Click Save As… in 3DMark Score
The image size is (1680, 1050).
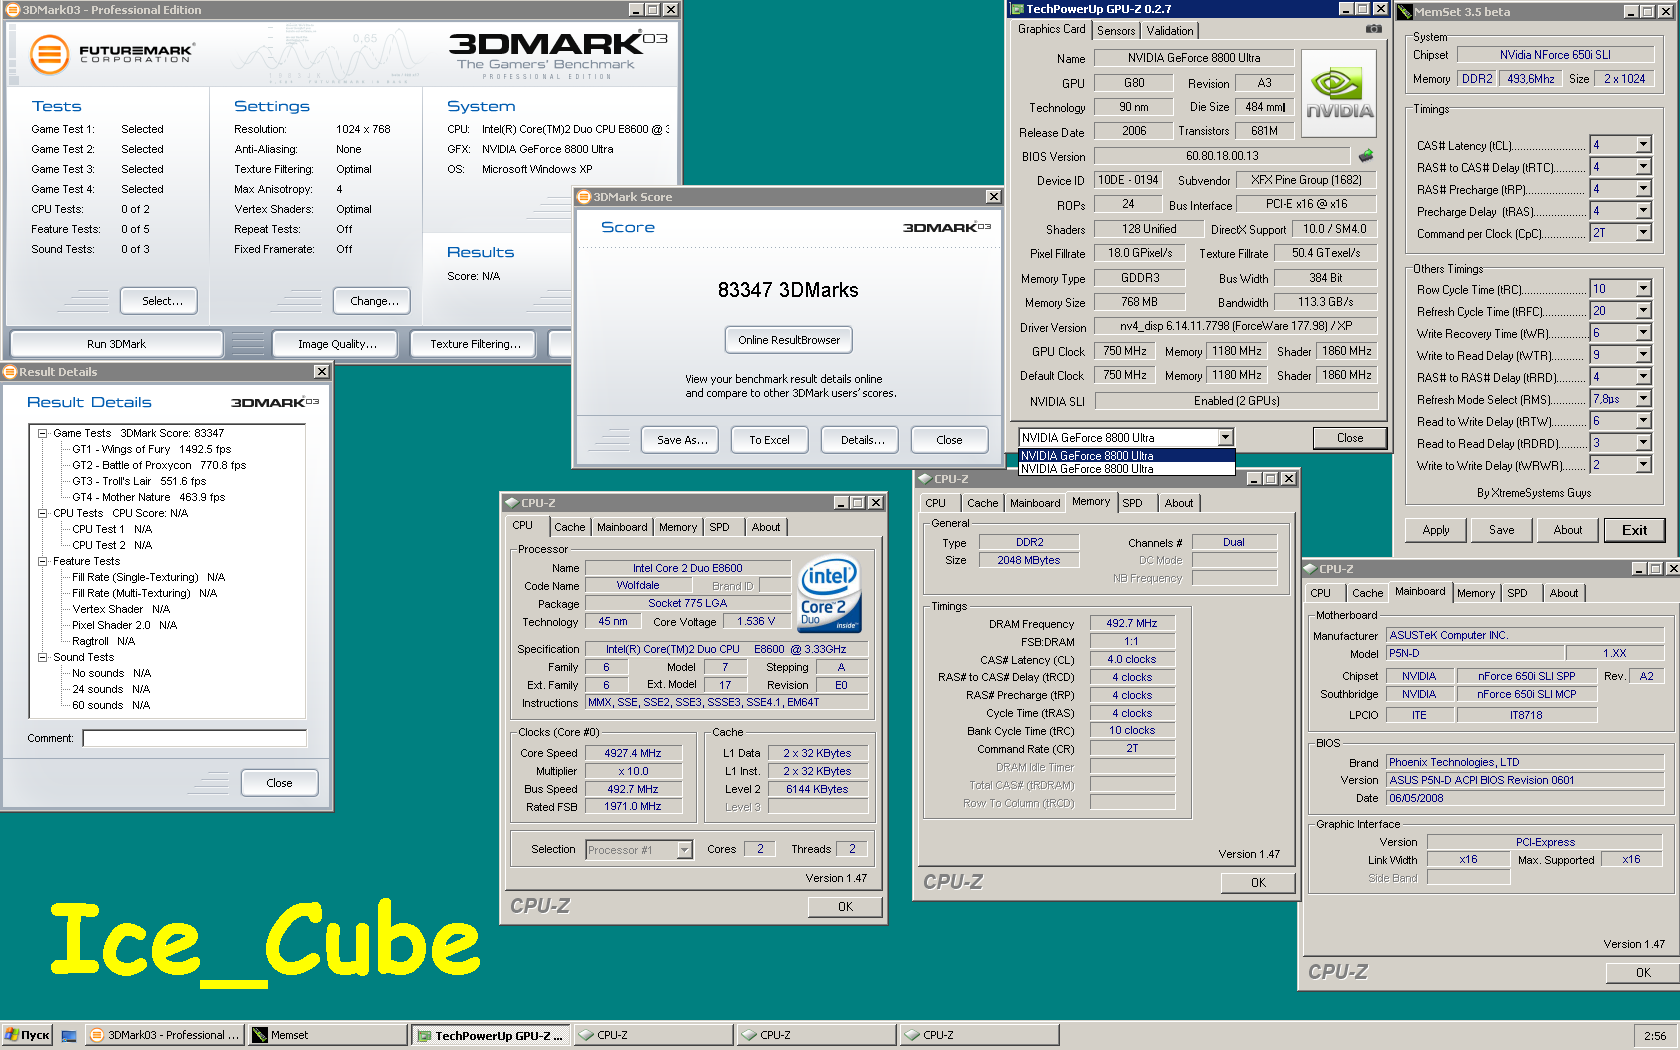tap(682, 440)
